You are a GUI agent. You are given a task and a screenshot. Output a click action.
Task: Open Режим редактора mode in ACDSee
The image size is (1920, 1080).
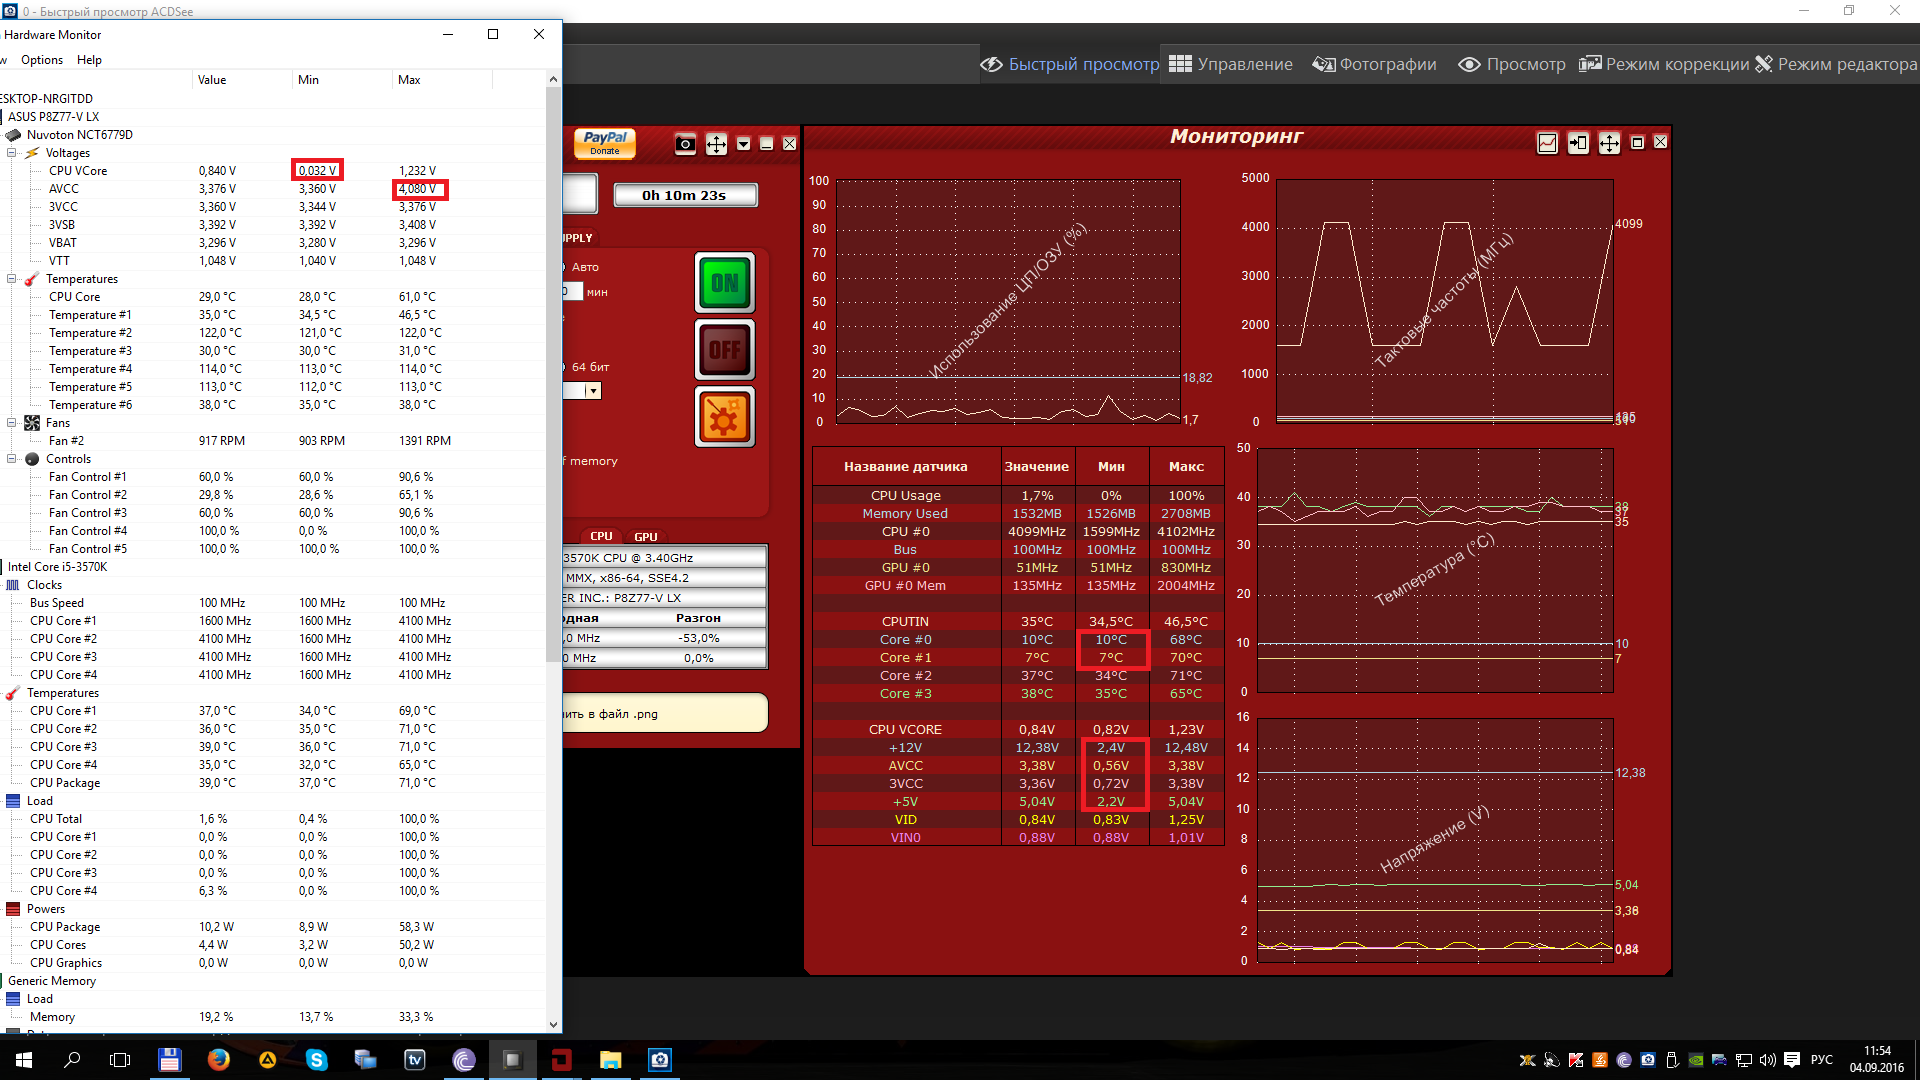tap(1836, 64)
